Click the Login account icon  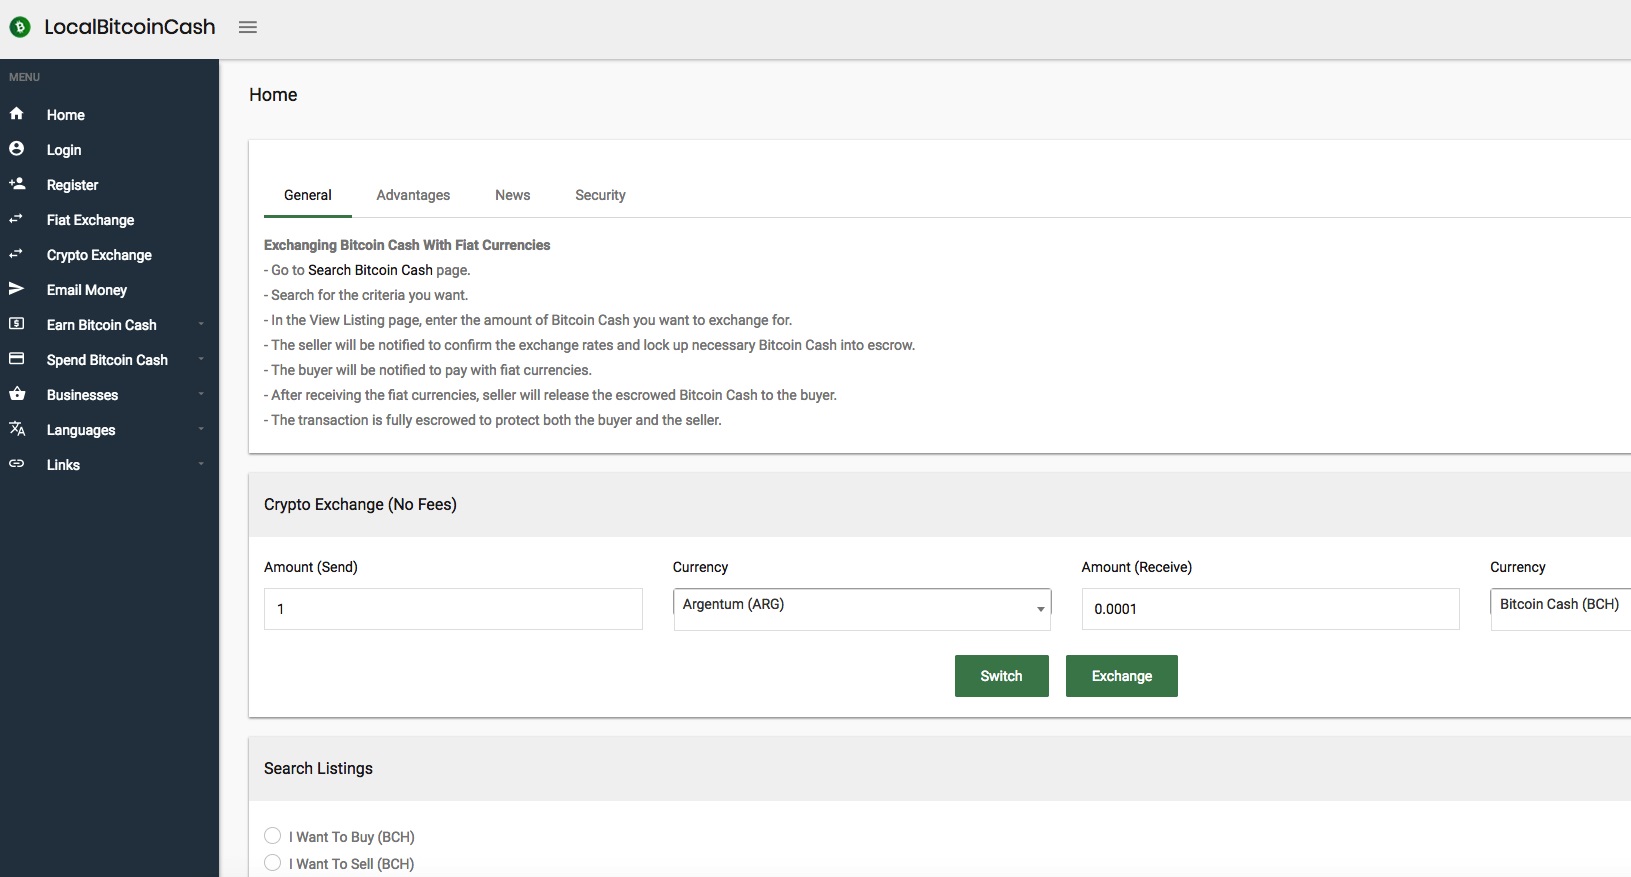click(x=16, y=149)
